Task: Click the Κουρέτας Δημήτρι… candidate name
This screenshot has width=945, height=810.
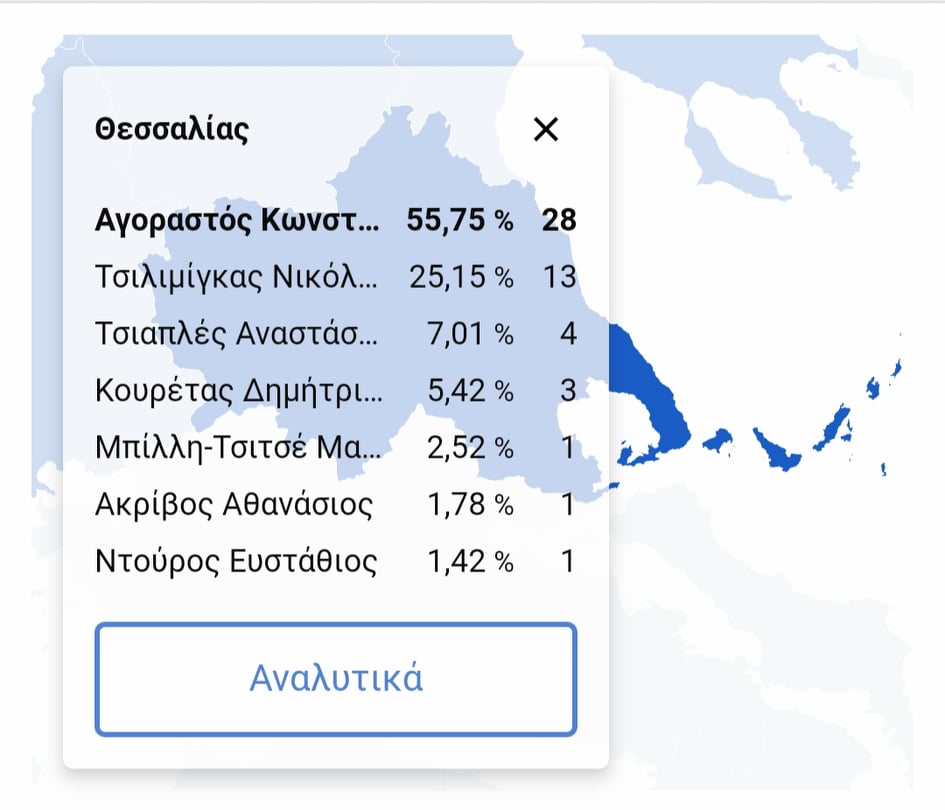Action: (x=239, y=391)
